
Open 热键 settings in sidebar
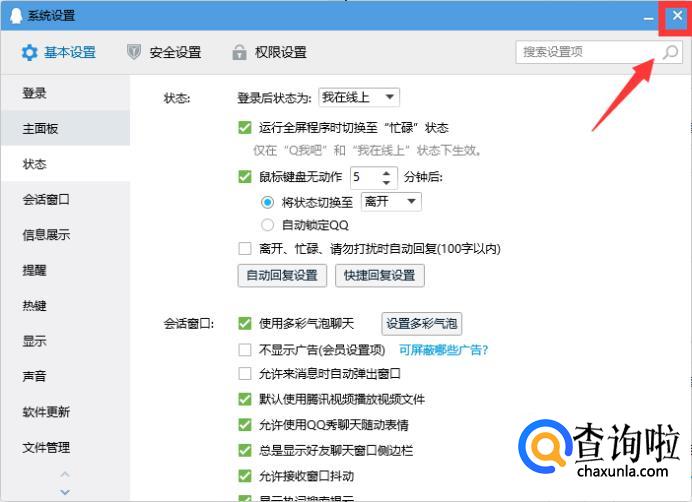pos(65,305)
